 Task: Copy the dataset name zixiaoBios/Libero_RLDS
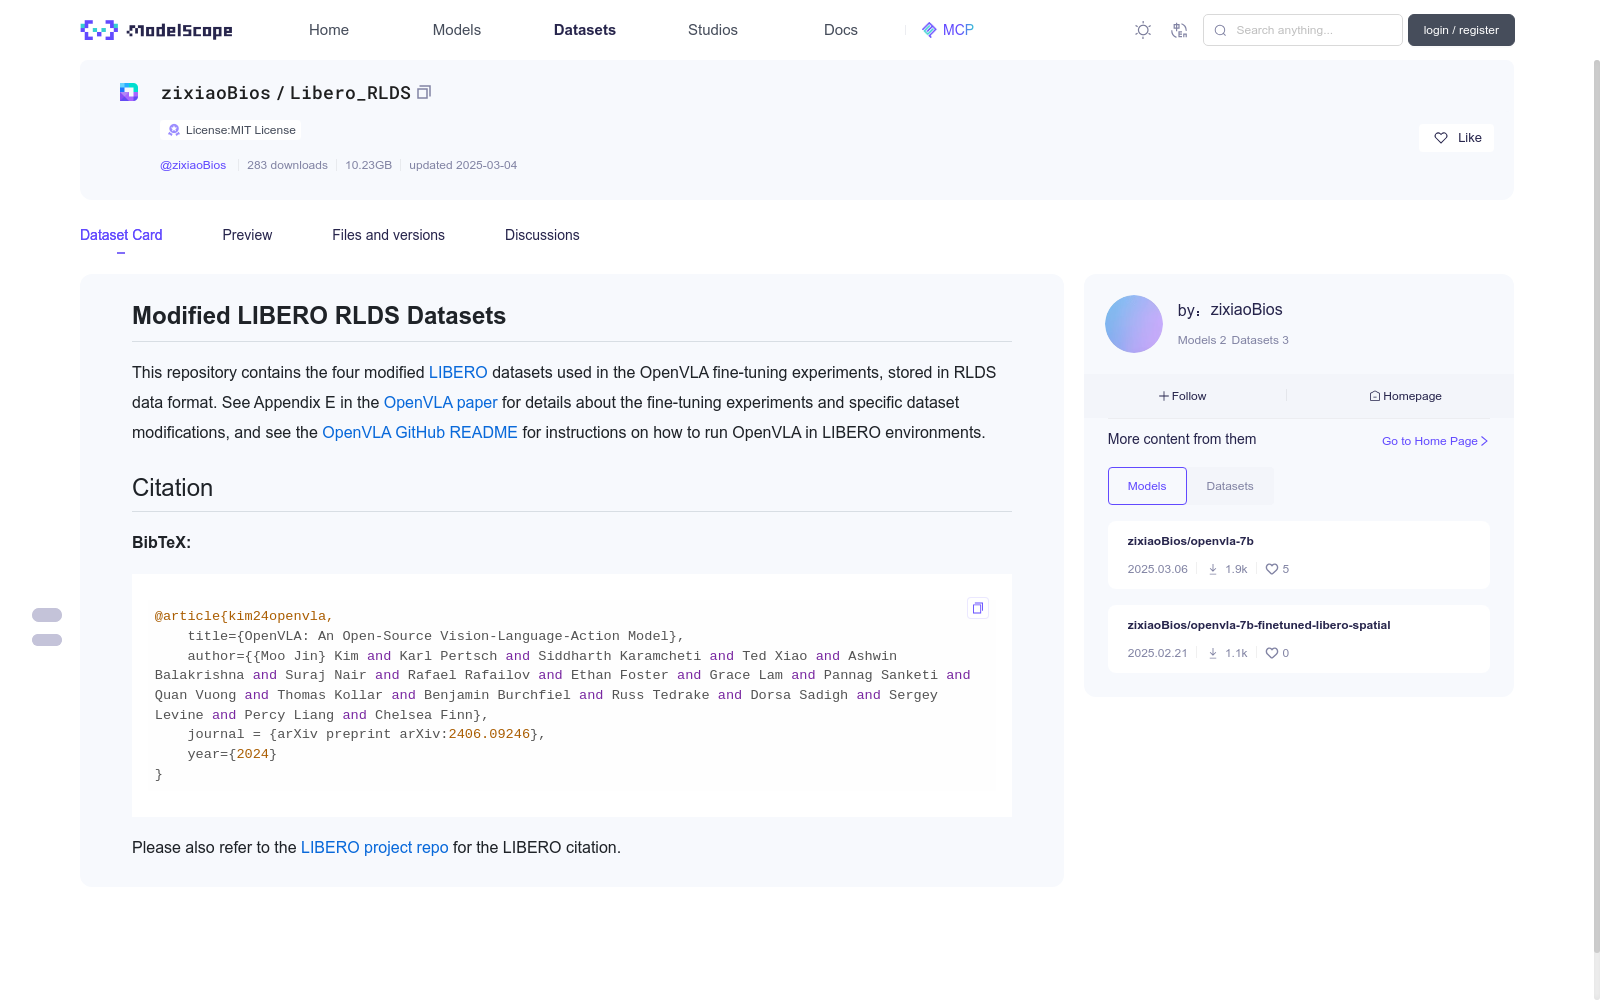click(x=424, y=92)
